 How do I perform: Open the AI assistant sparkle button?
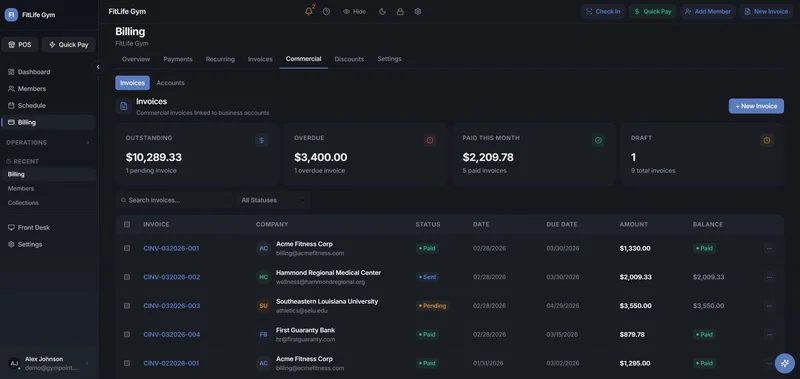[x=784, y=363]
